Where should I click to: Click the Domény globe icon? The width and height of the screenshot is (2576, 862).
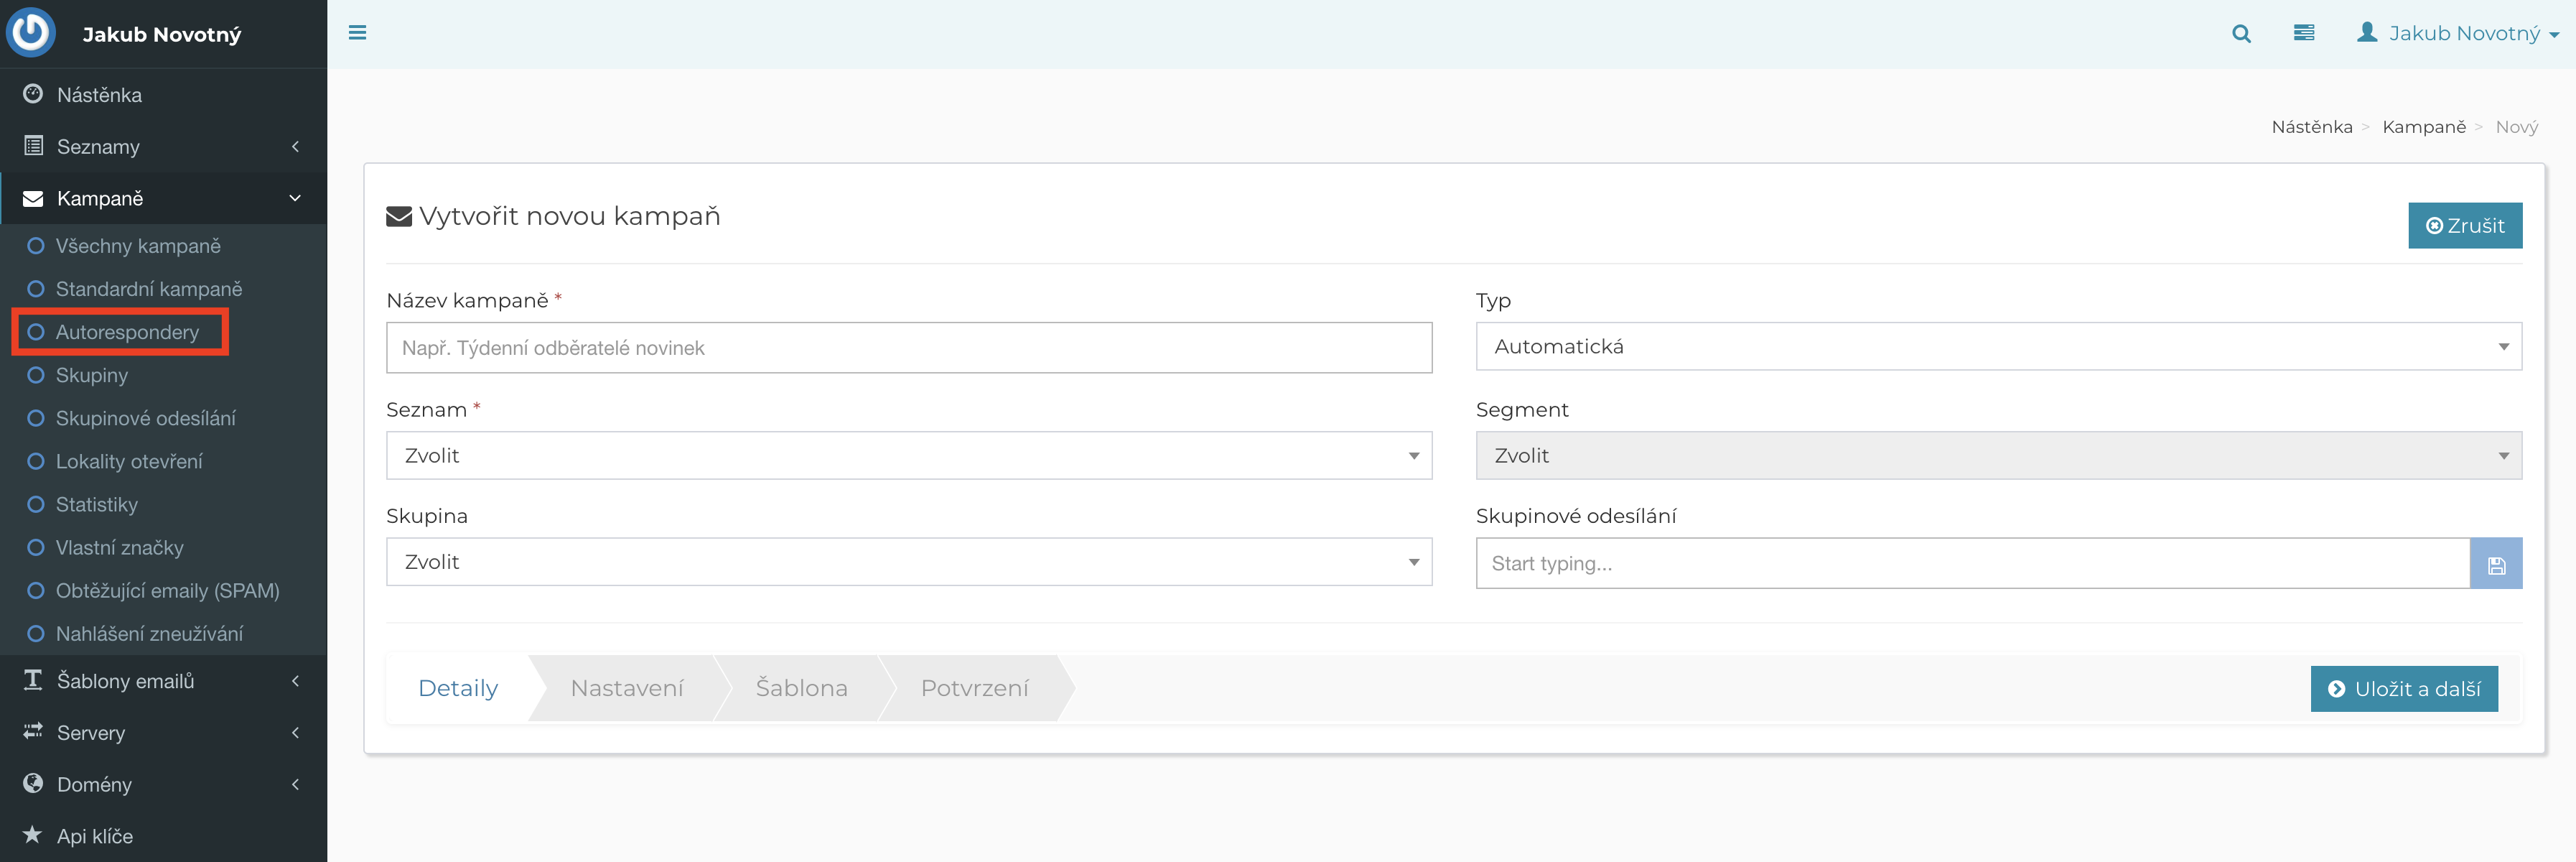click(x=33, y=783)
